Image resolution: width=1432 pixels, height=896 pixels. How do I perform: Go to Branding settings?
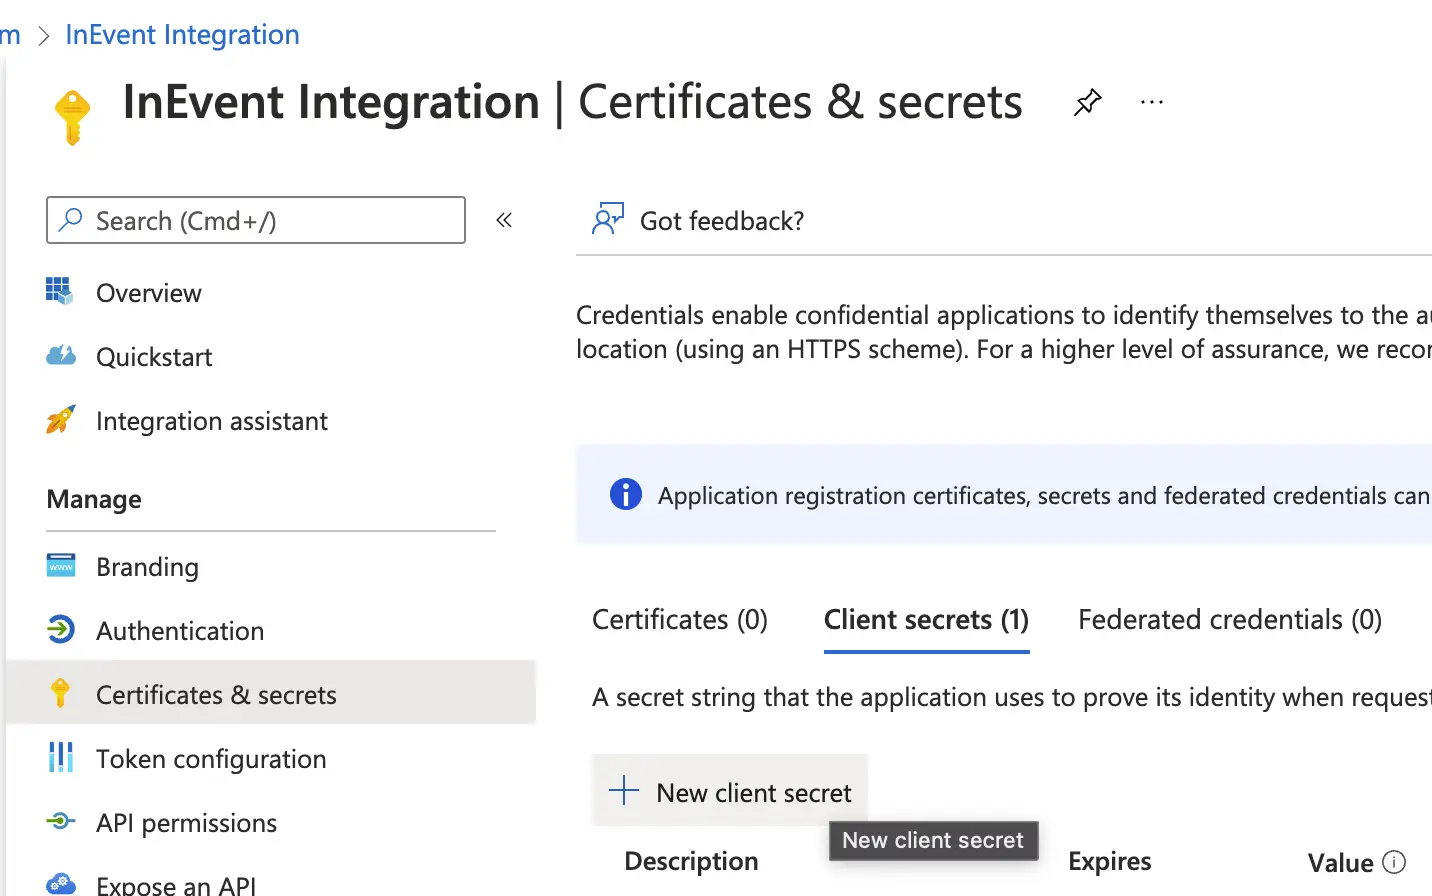click(147, 567)
